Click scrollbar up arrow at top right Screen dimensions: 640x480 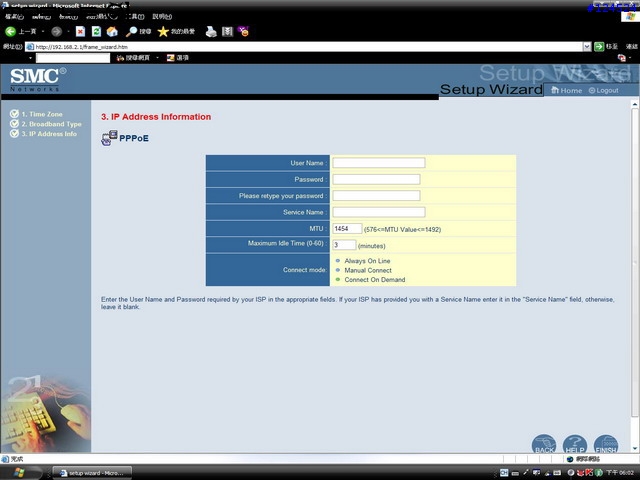pyautogui.click(x=635, y=104)
